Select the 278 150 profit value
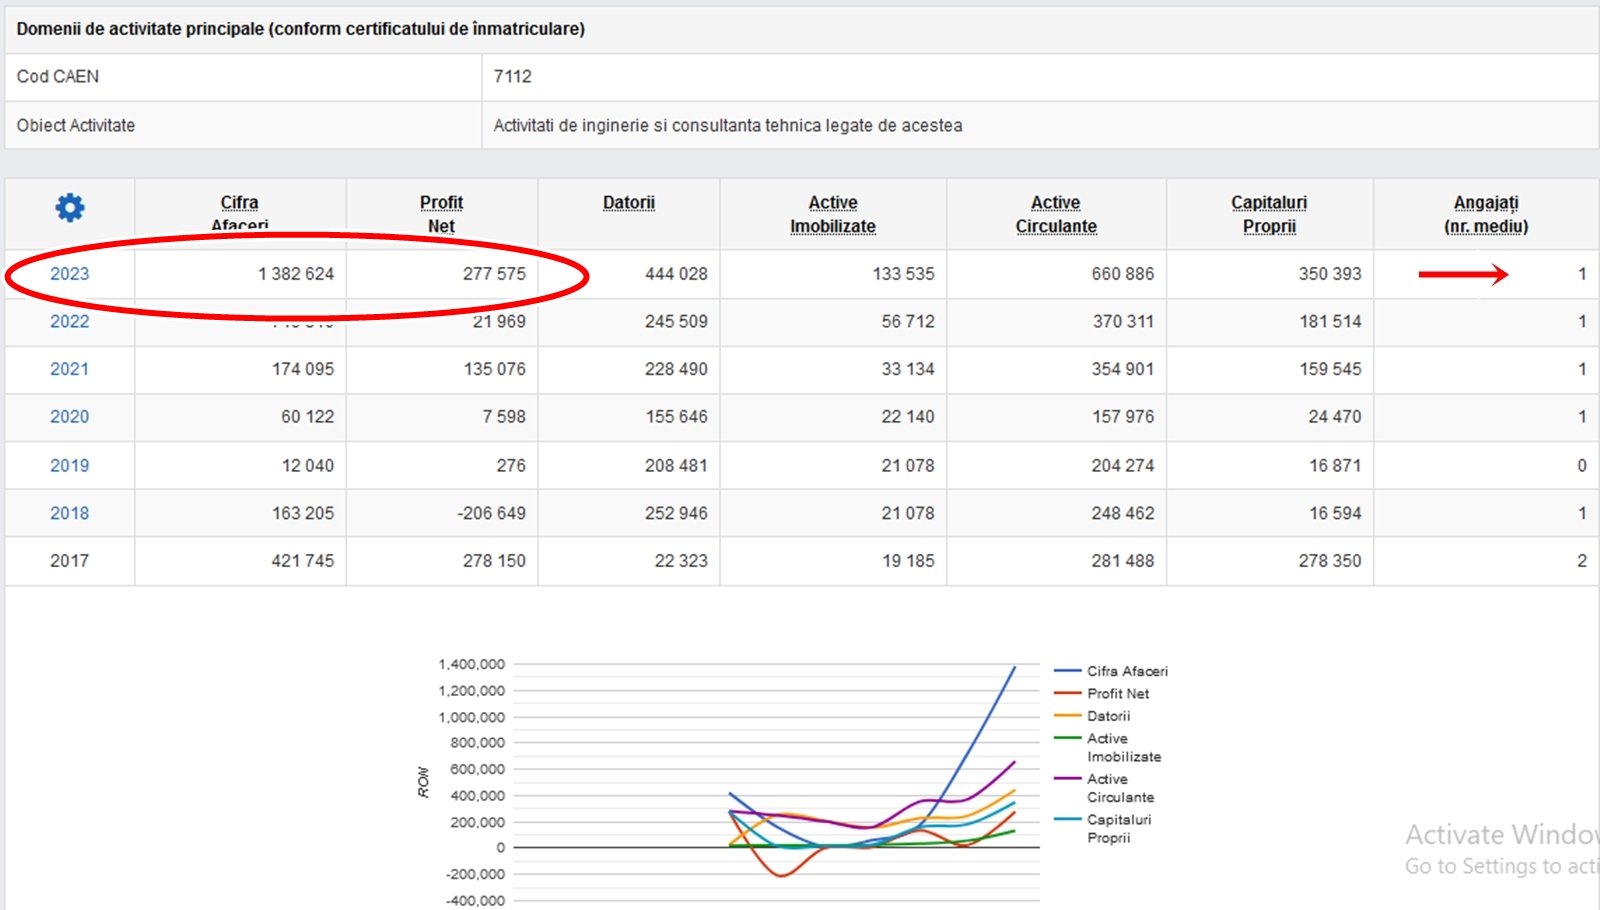 pyautogui.click(x=494, y=561)
